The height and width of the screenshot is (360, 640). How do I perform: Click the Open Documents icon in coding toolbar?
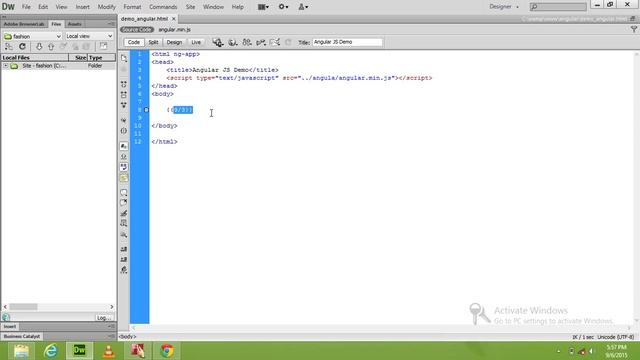click(x=124, y=58)
